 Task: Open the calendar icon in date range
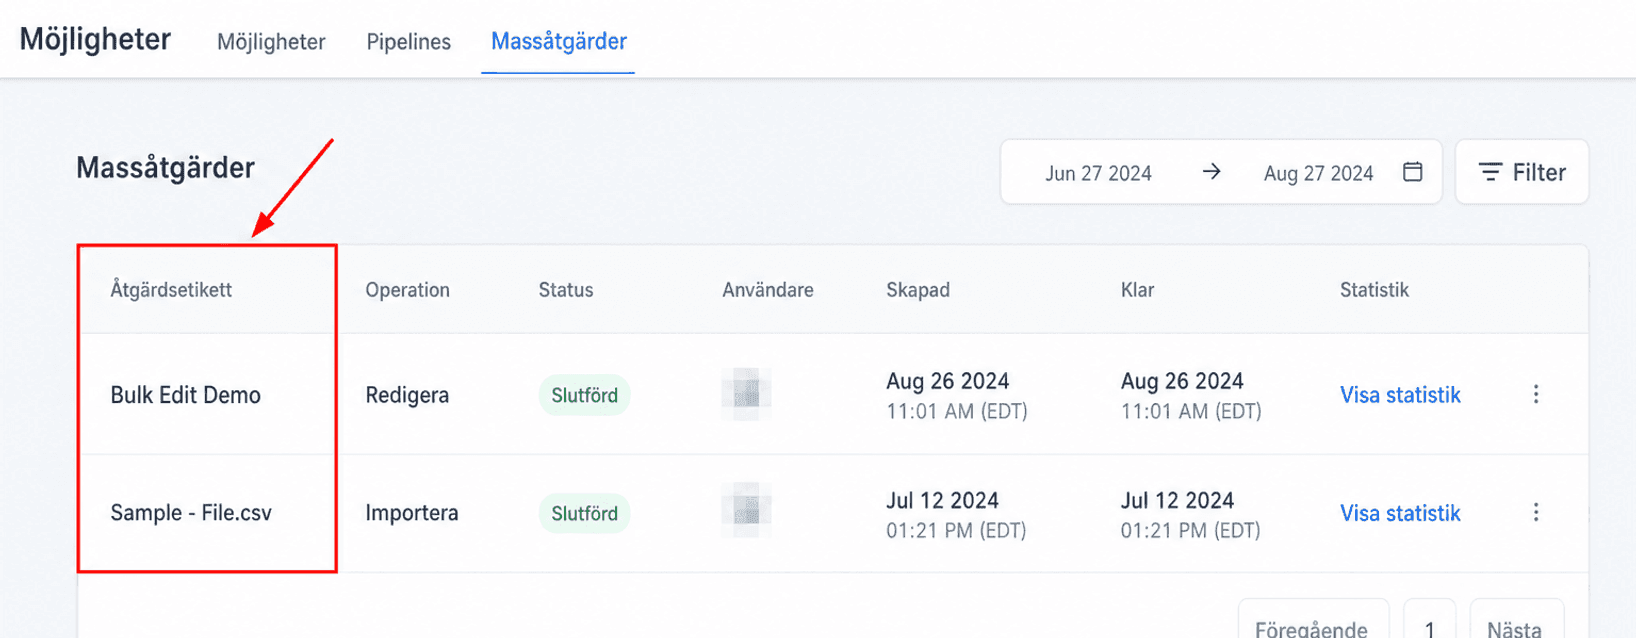point(1412,172)
